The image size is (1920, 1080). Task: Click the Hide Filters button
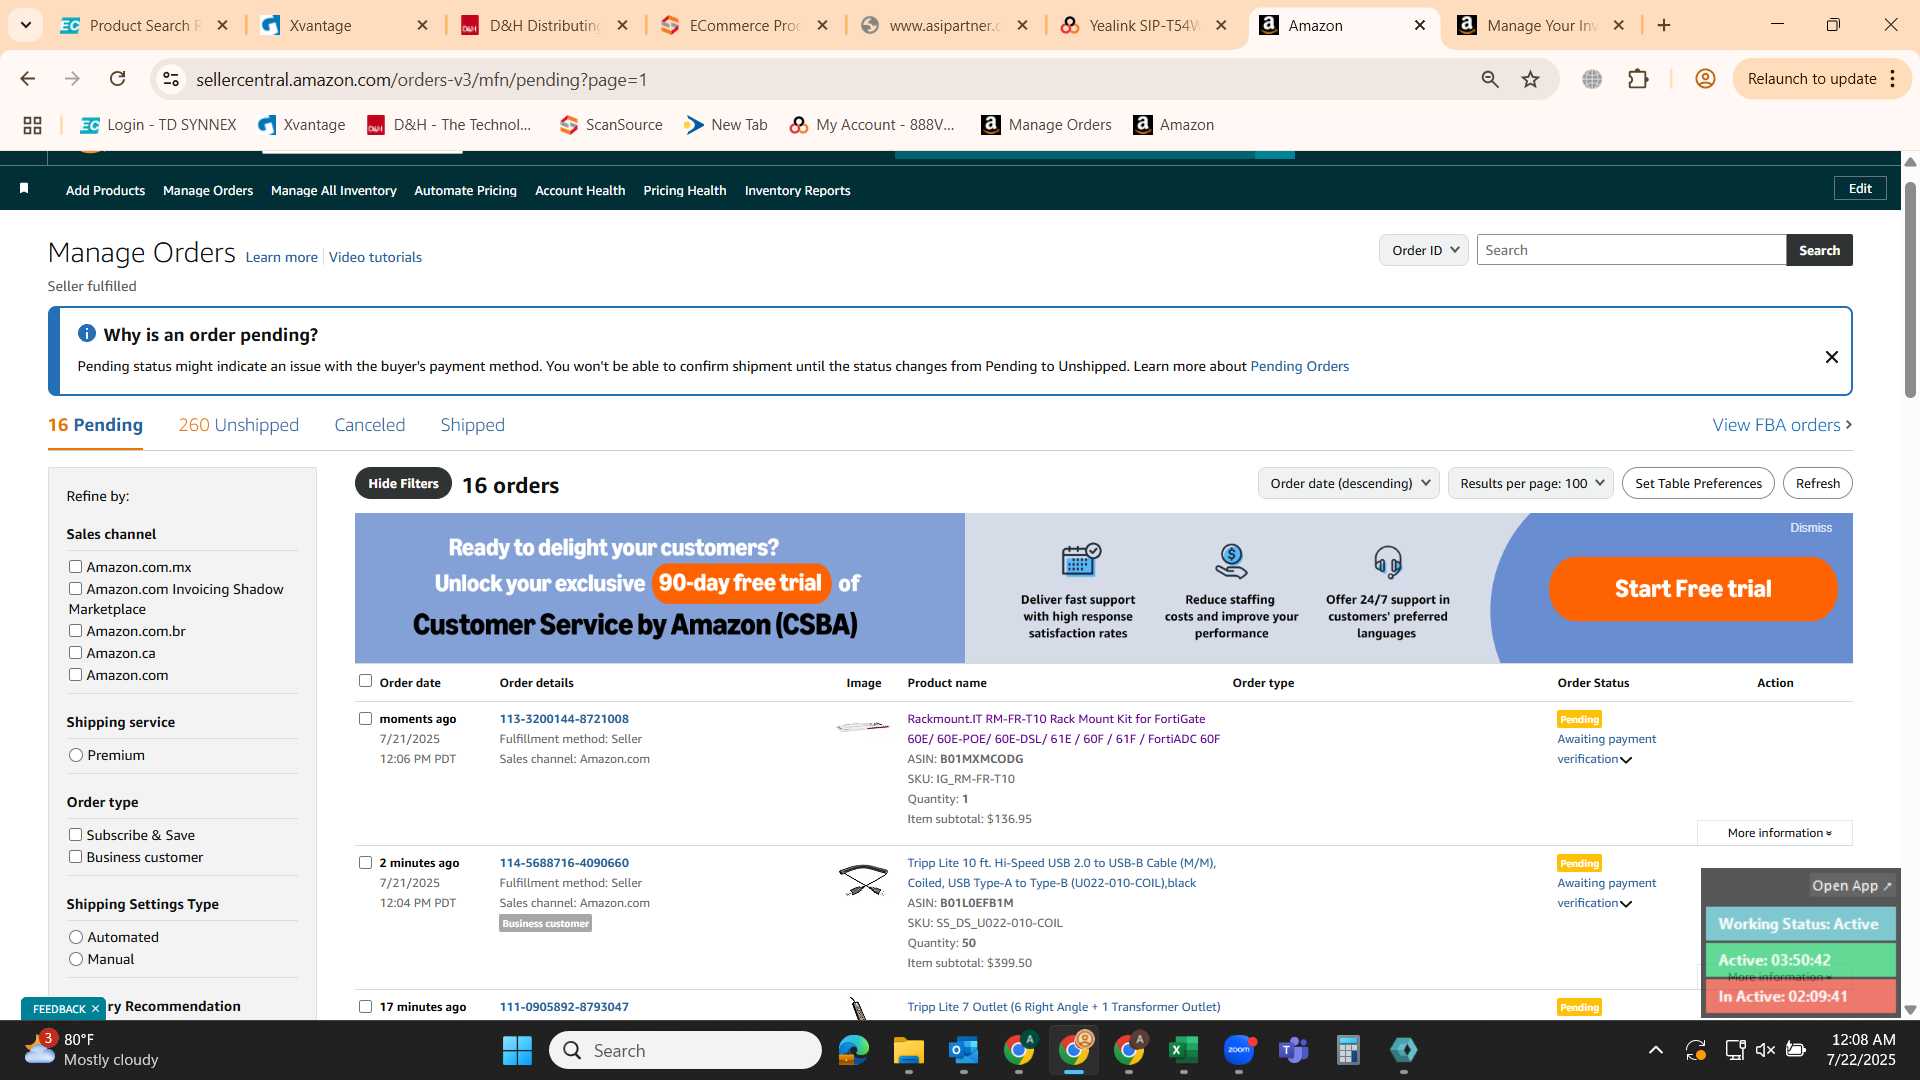pyautogui.click(x=403, y=483)
